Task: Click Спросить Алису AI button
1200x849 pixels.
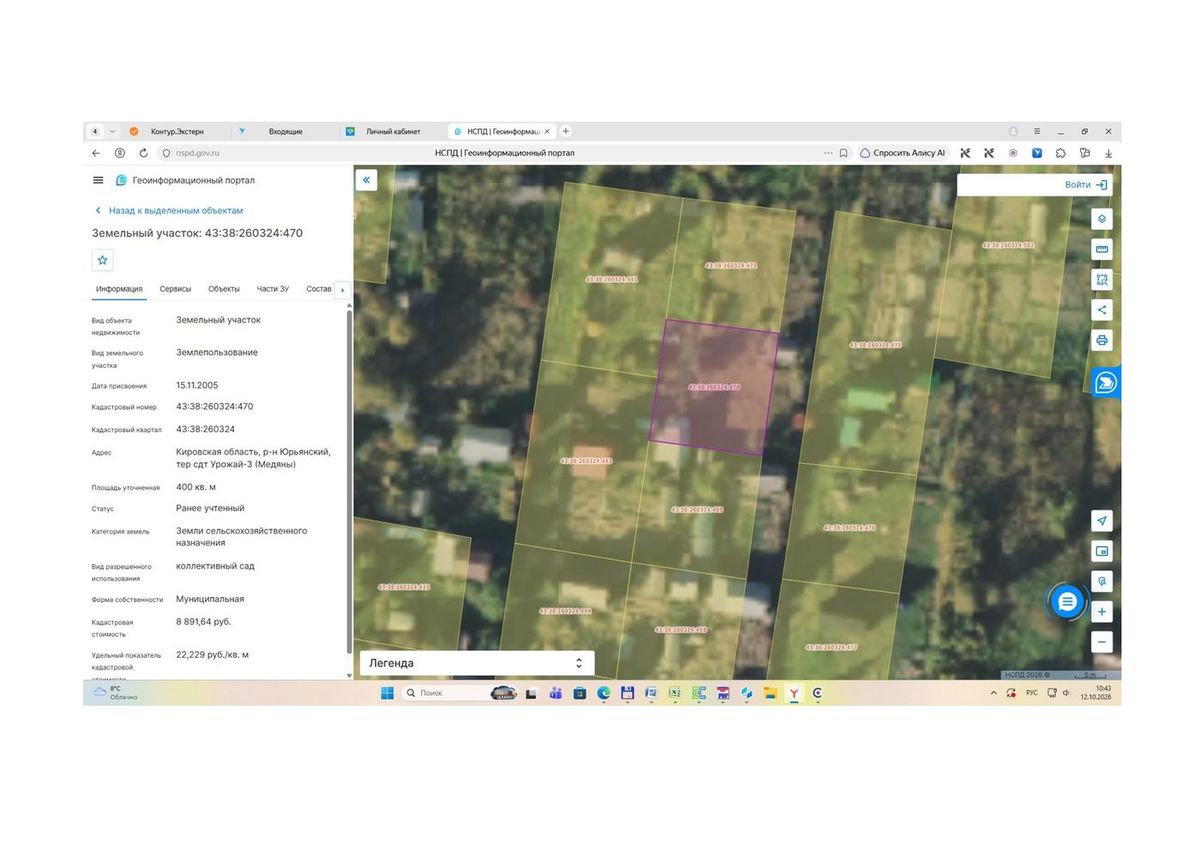Action: pyautogui.click(x=902, y=153)
